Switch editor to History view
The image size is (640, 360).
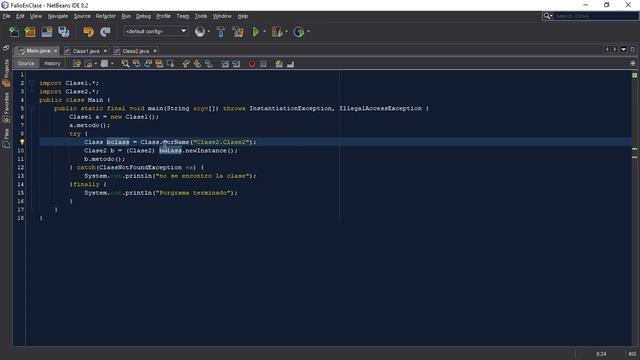click(x=52, y=63)
